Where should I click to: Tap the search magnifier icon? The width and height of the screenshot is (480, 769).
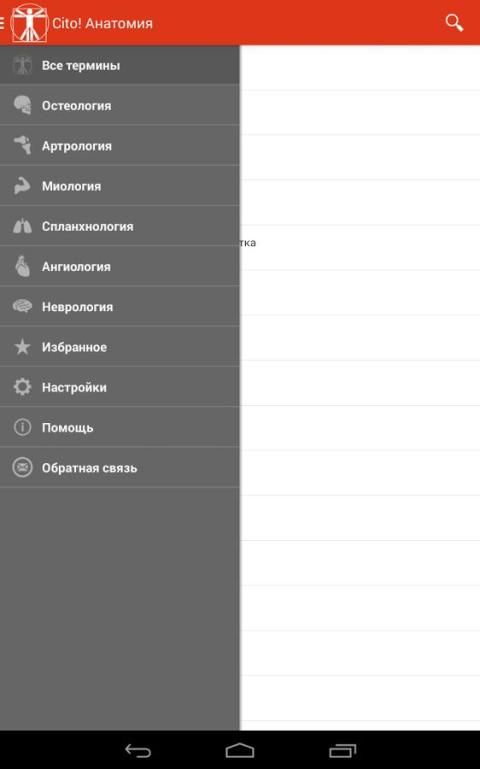454,23
